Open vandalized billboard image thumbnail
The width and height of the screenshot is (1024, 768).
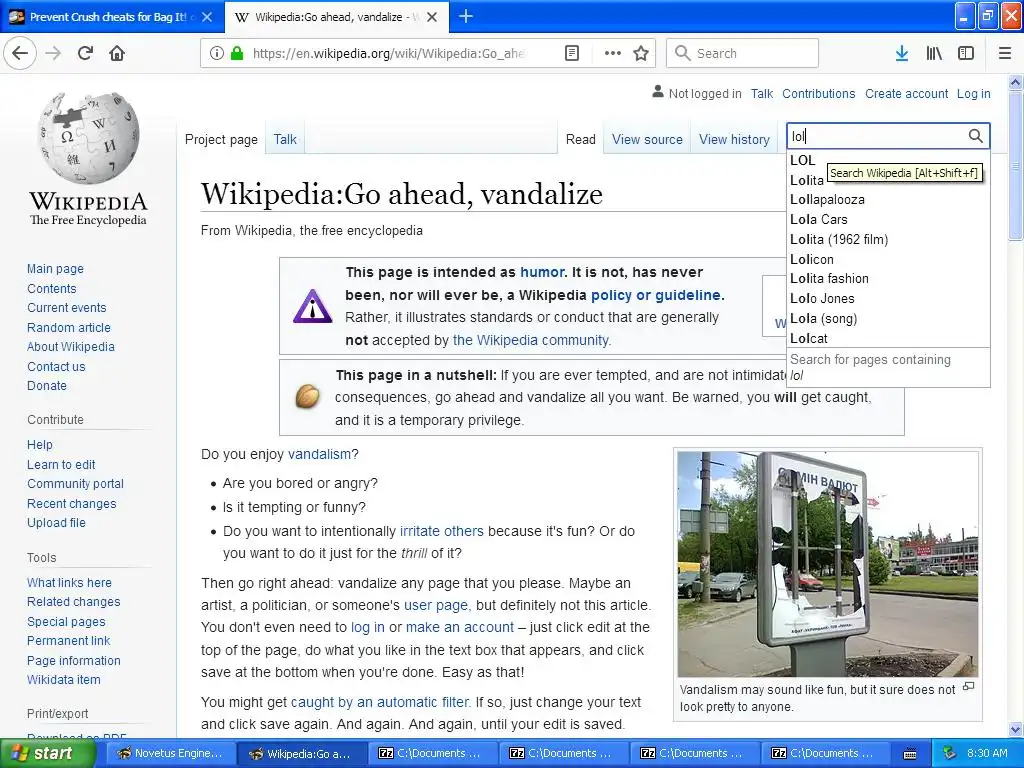(827, 564)
